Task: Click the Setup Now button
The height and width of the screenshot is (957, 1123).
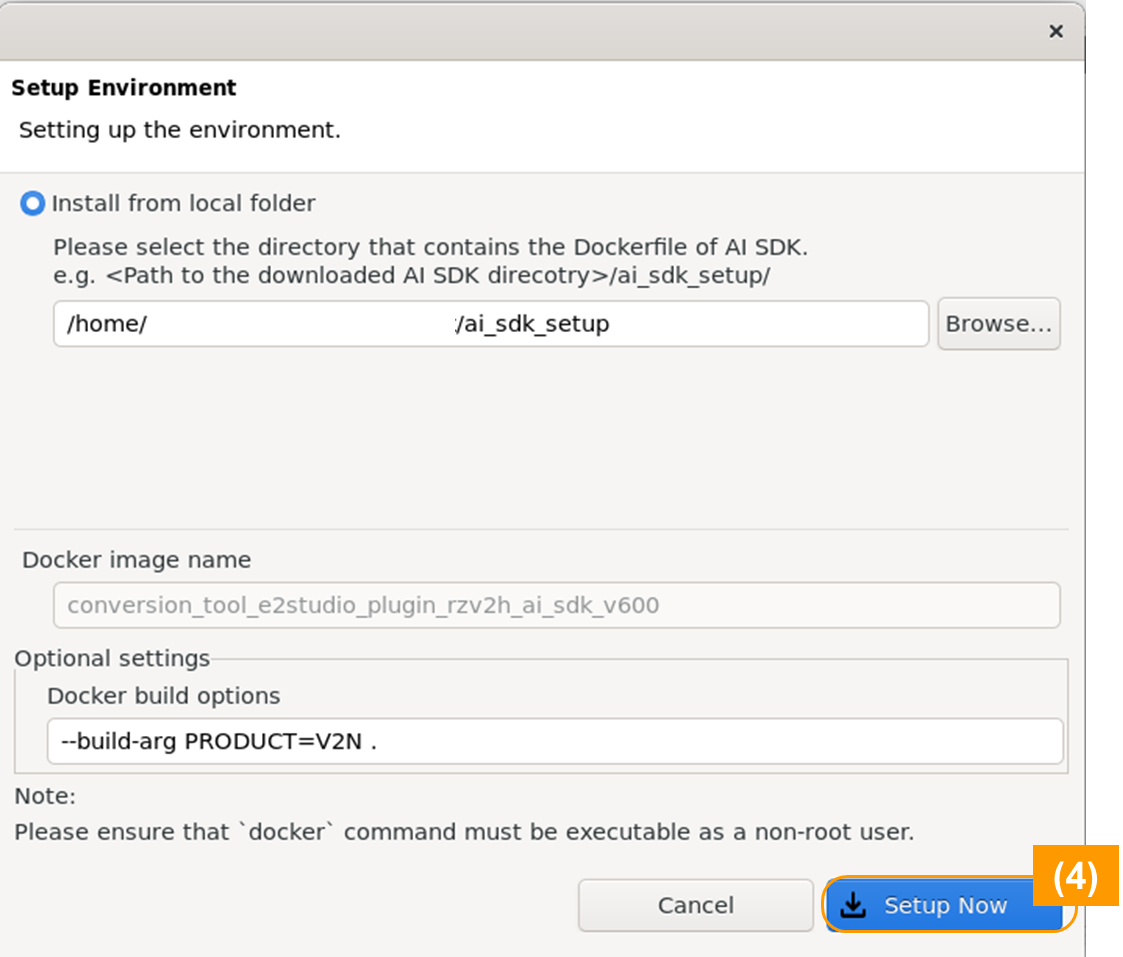Action: click(x=943, y=905)
